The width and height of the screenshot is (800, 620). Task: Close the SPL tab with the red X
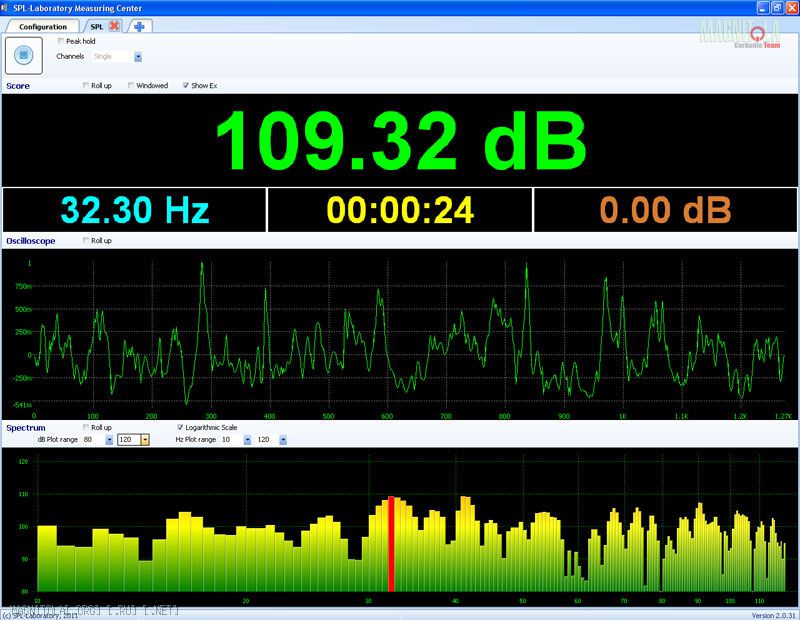114,26
